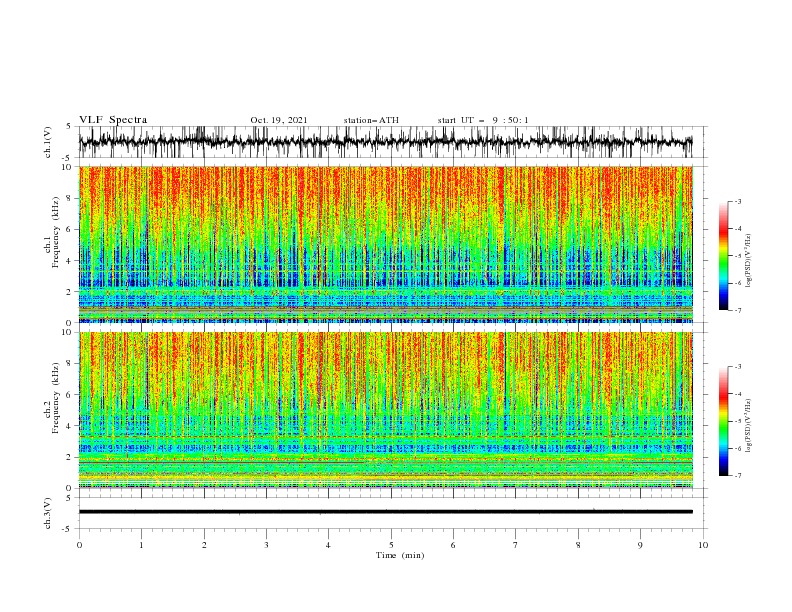Click the "start UT = 9 :50: 1" text

point(483,120)
